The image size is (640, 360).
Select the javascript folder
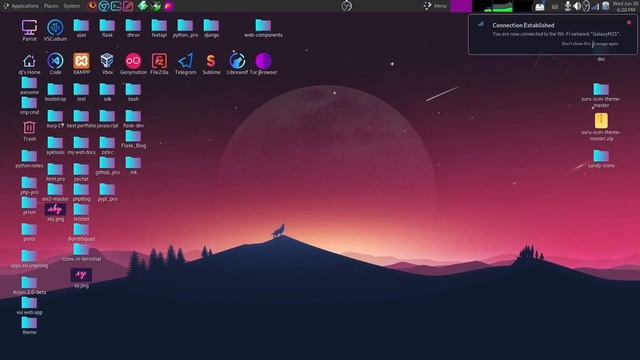tap(107, 119)
